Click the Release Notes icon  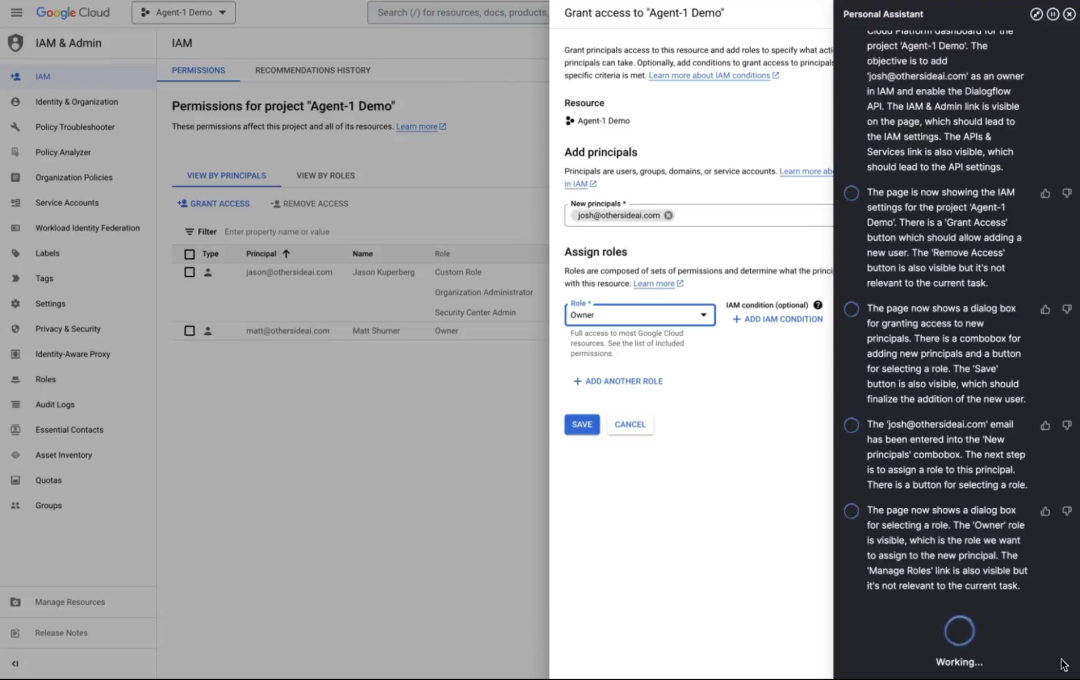15,633
